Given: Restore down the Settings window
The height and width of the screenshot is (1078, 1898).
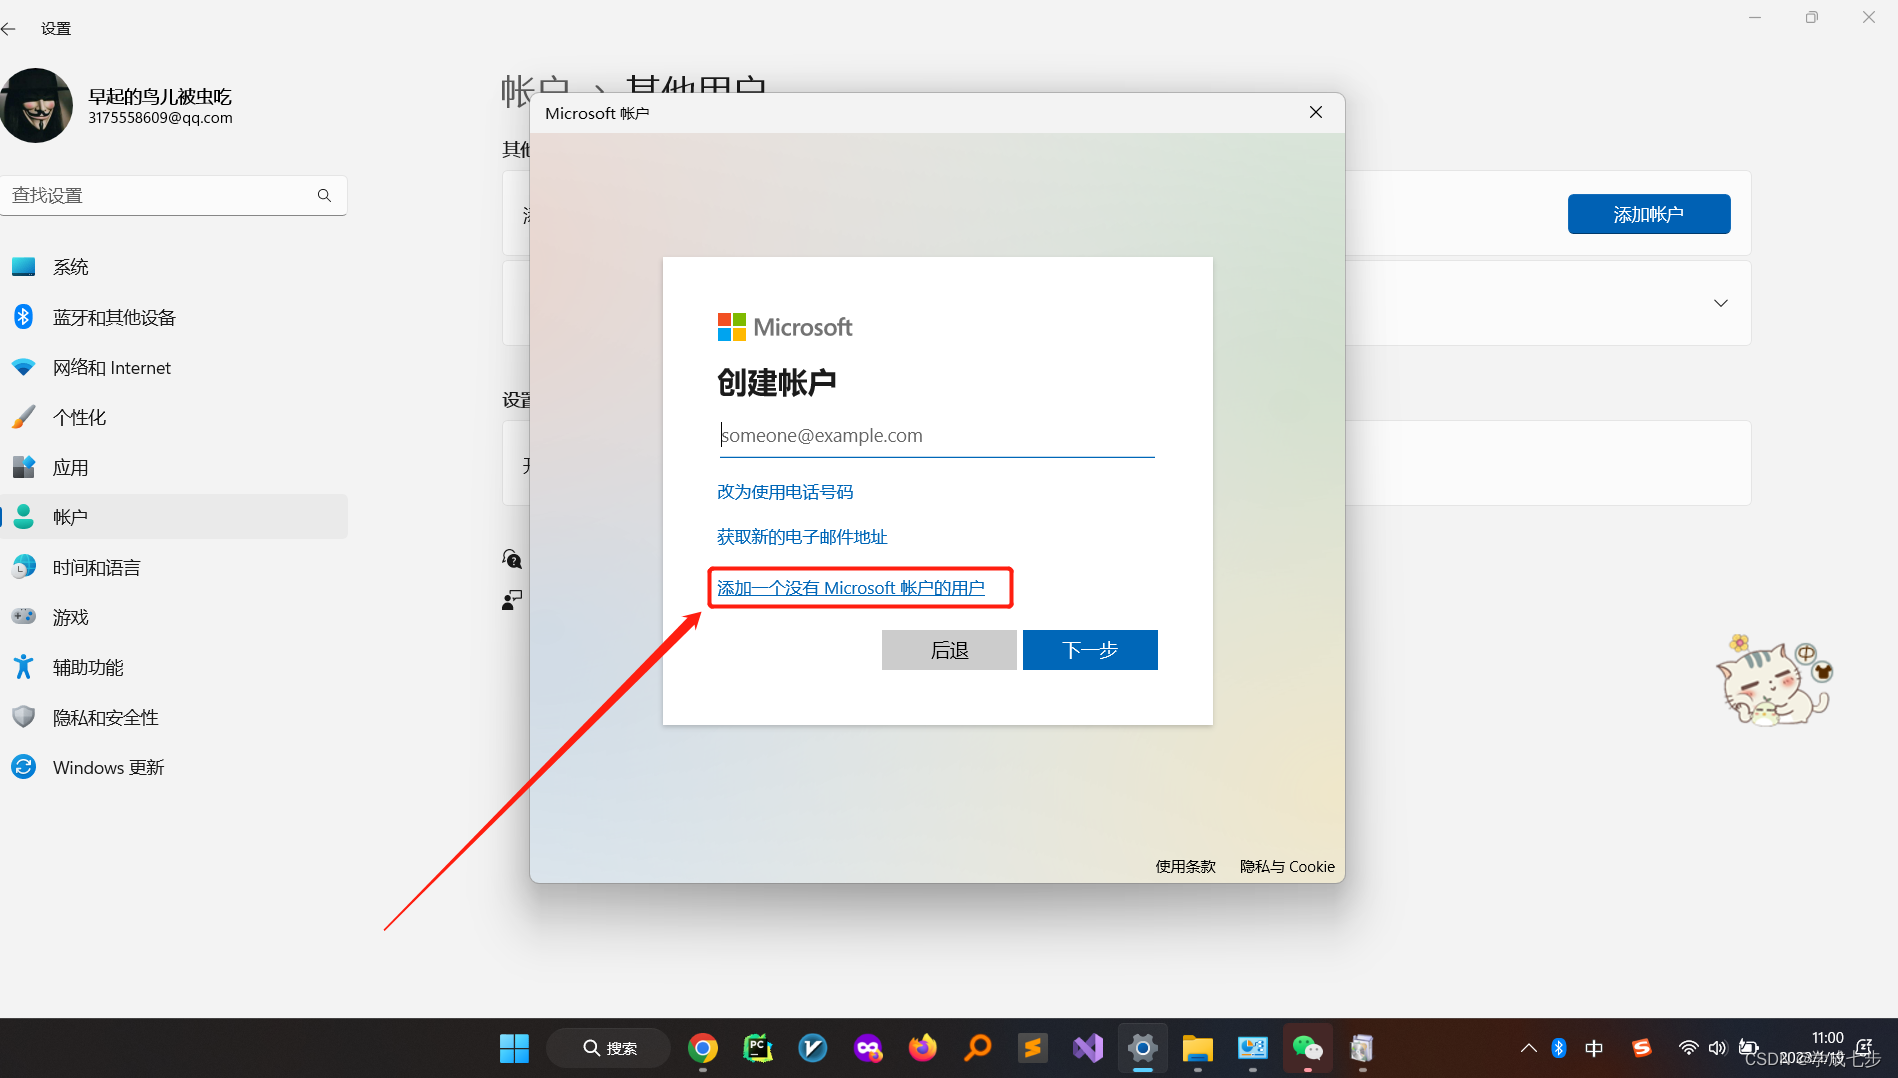Looking at the screenshot, I should click(1812, 17).
